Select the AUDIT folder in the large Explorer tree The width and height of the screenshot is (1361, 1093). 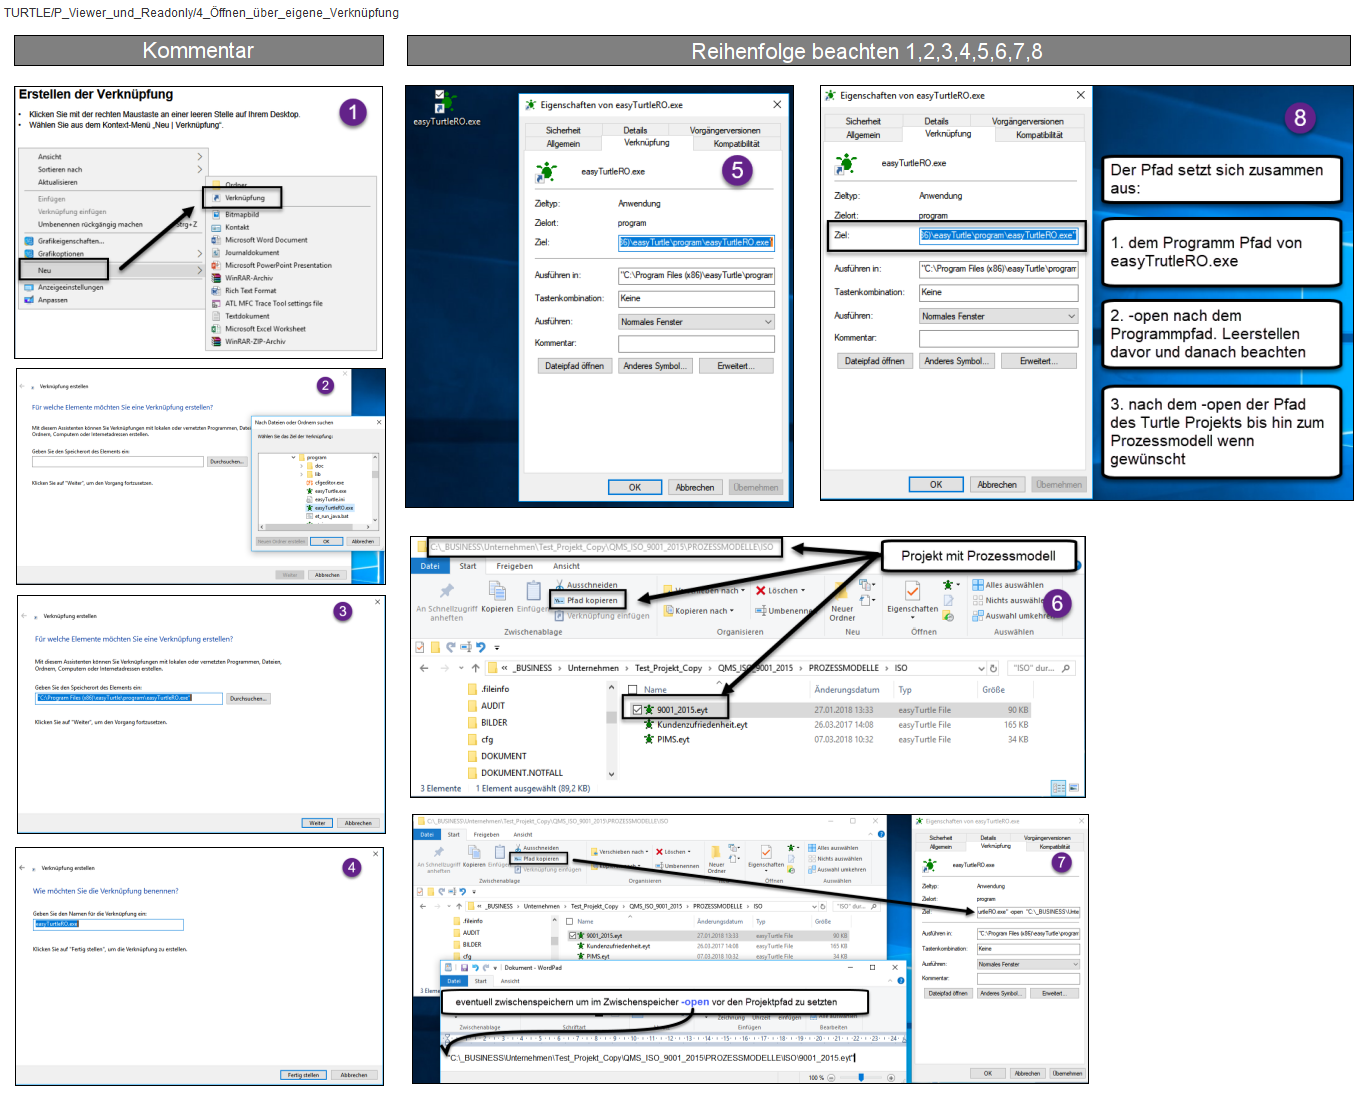[x=485, y=706]
